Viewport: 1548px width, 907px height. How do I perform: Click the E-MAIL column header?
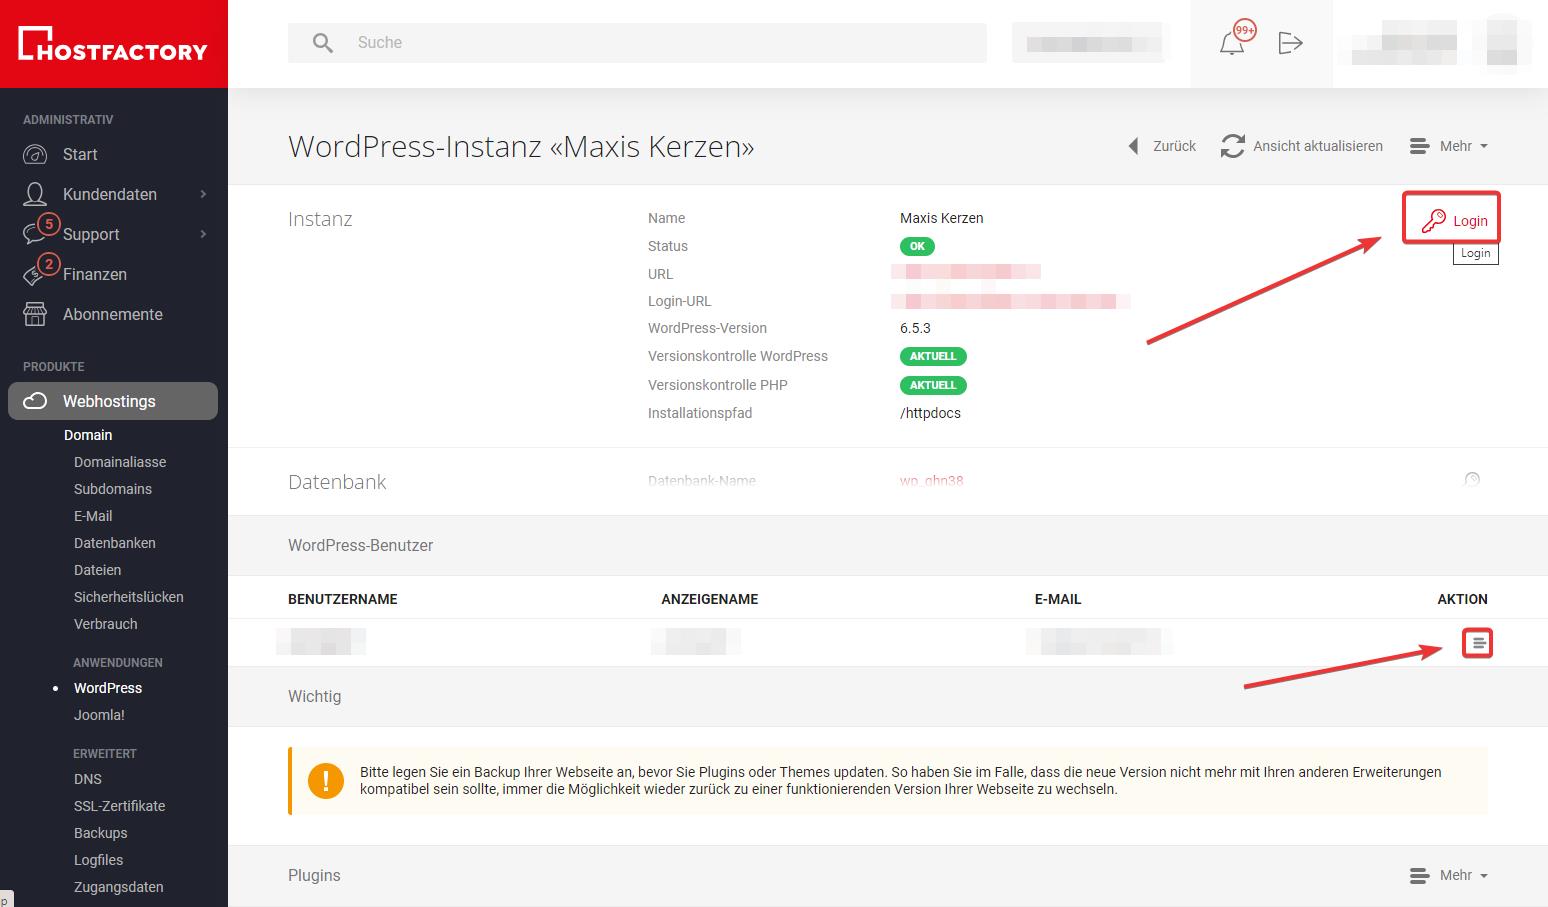1058,599
